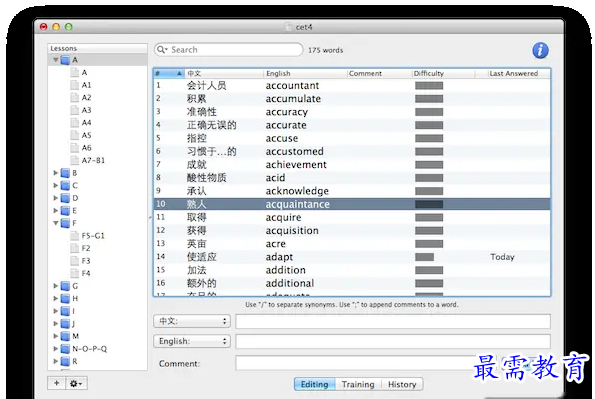Select the accountant word row
Viewport: 595px width, 399px height.
[352, 85]
